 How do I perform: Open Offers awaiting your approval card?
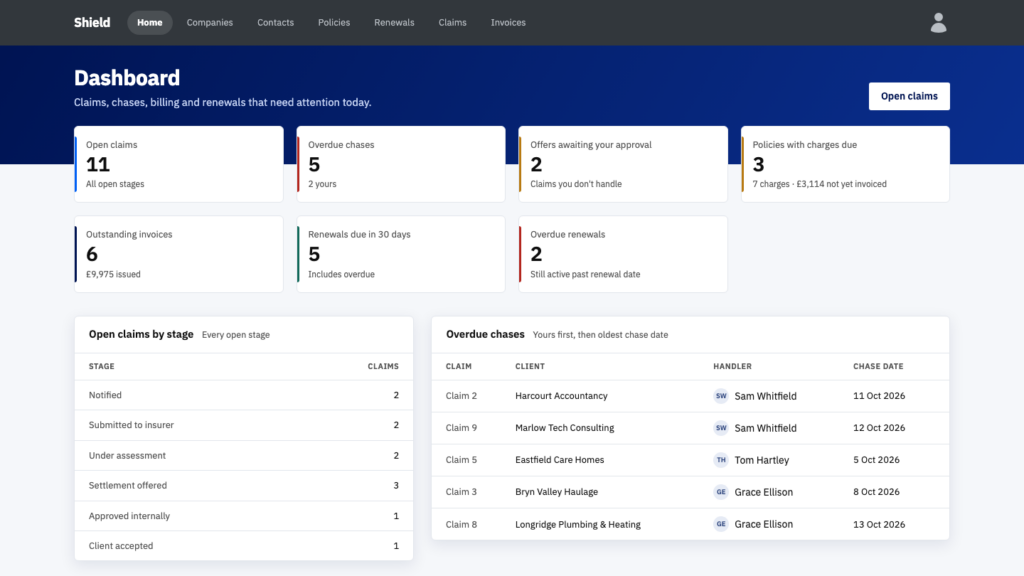tap(623, 164)
